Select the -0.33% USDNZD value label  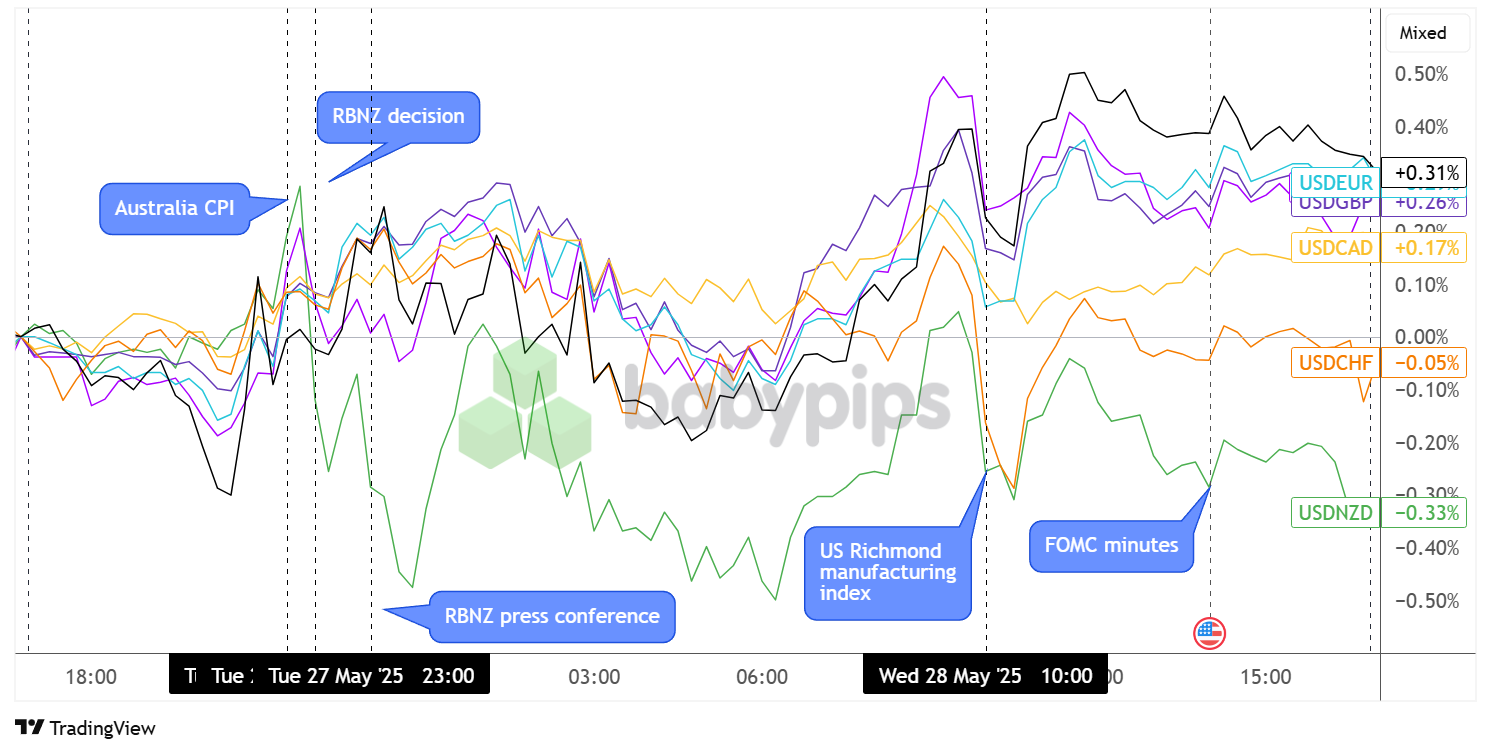click(1423, 514)
